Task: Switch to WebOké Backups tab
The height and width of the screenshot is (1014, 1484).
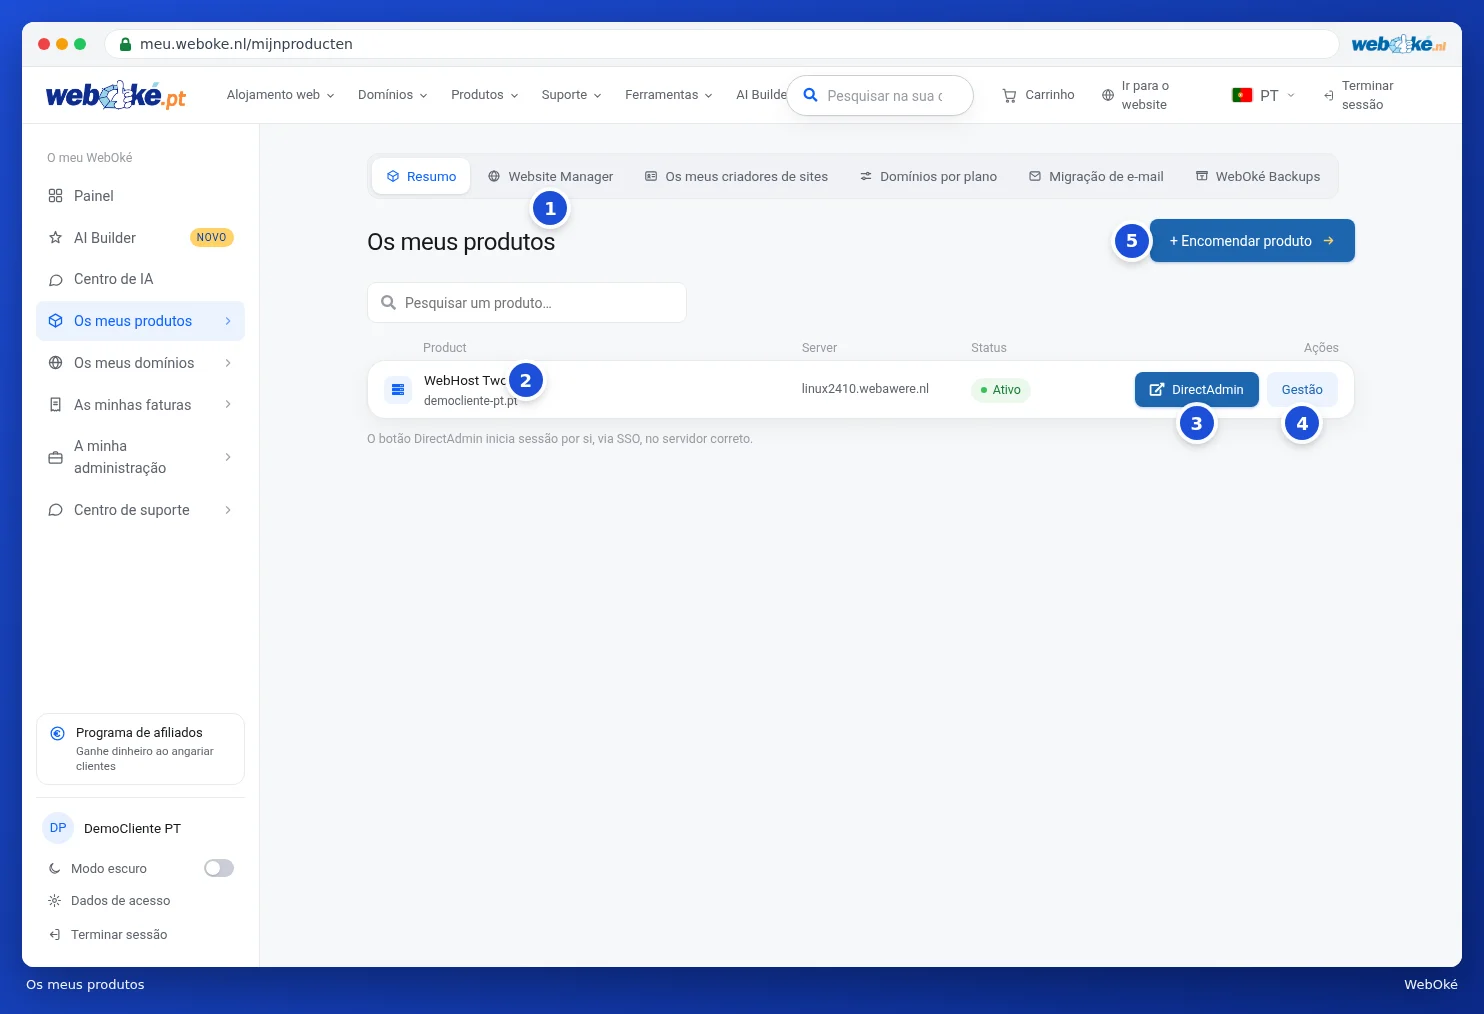Action: pos(1258,176)
